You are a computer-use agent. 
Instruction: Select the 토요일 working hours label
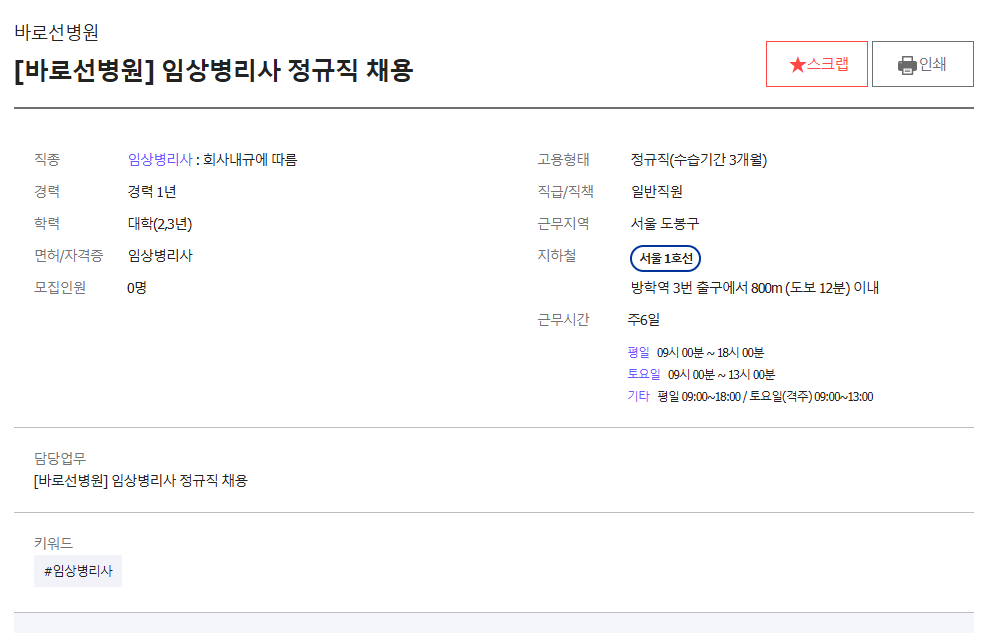pos(644,374)
